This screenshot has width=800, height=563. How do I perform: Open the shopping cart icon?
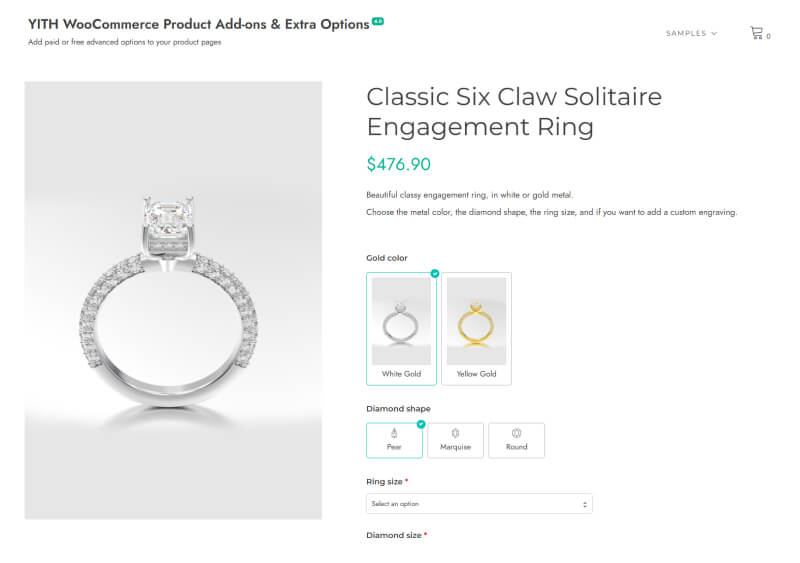point(757,33)
